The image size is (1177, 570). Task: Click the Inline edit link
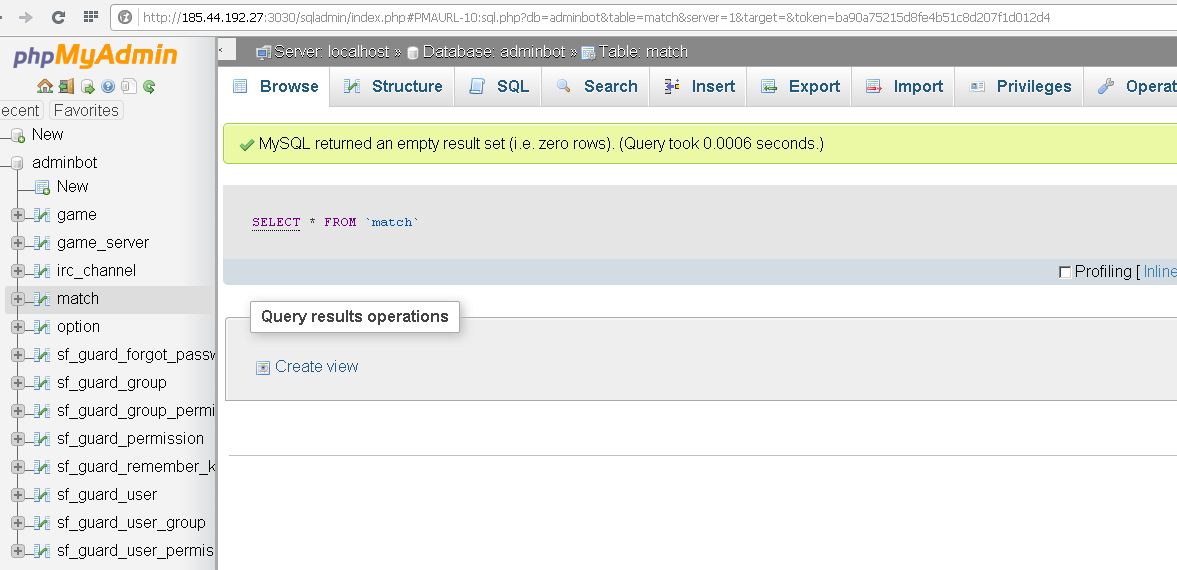pos(1160,272)
